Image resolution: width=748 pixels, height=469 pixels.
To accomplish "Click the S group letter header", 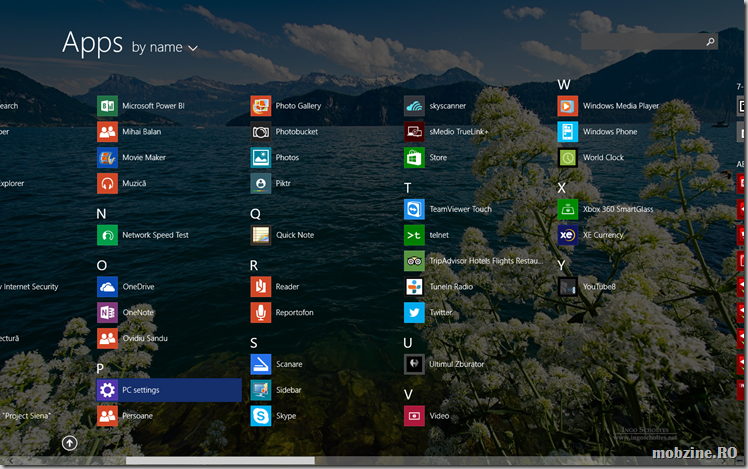I will coord(254,343).
